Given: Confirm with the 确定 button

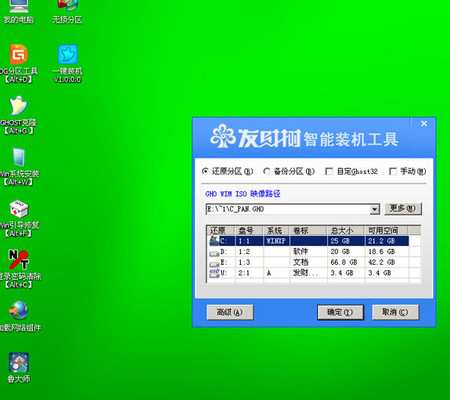Looking at the screenshot, I should [340, 312].
